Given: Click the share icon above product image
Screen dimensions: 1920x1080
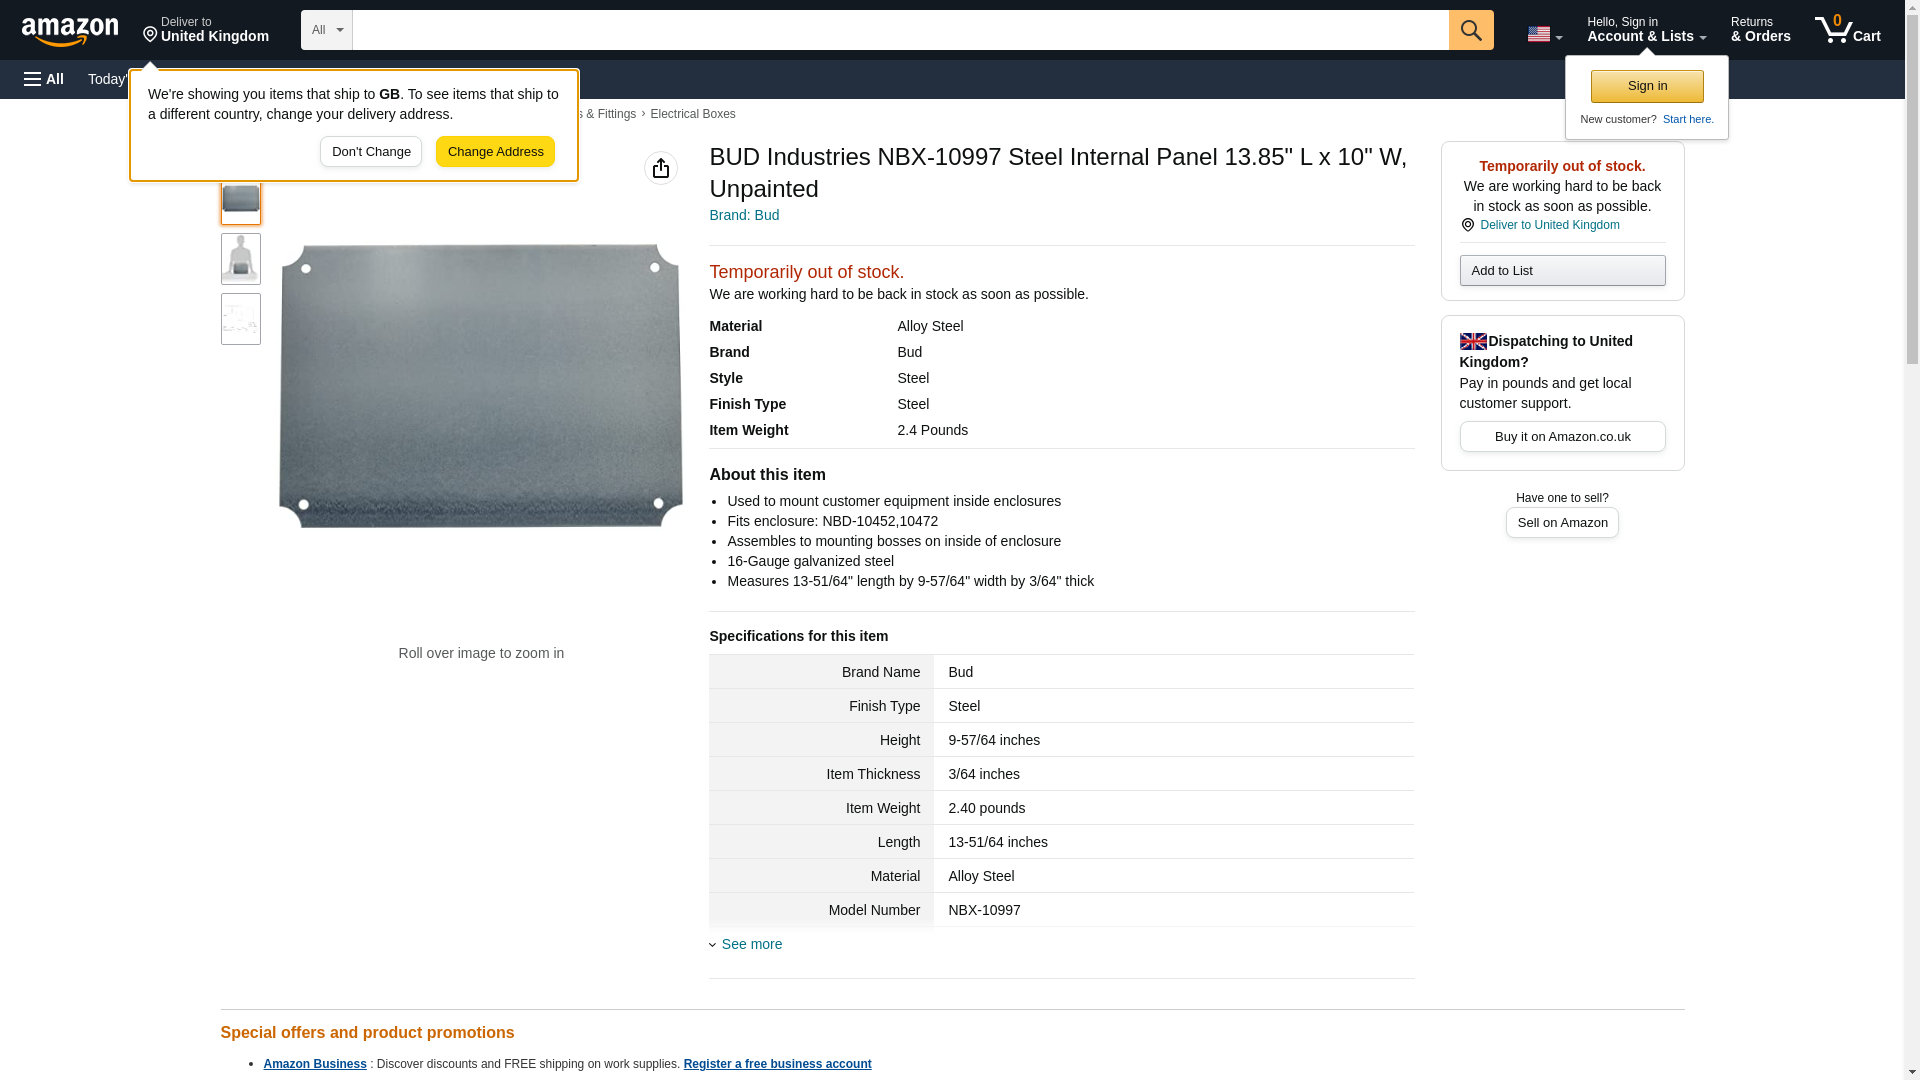Looking at the screenshot, I should pos(660,168).
